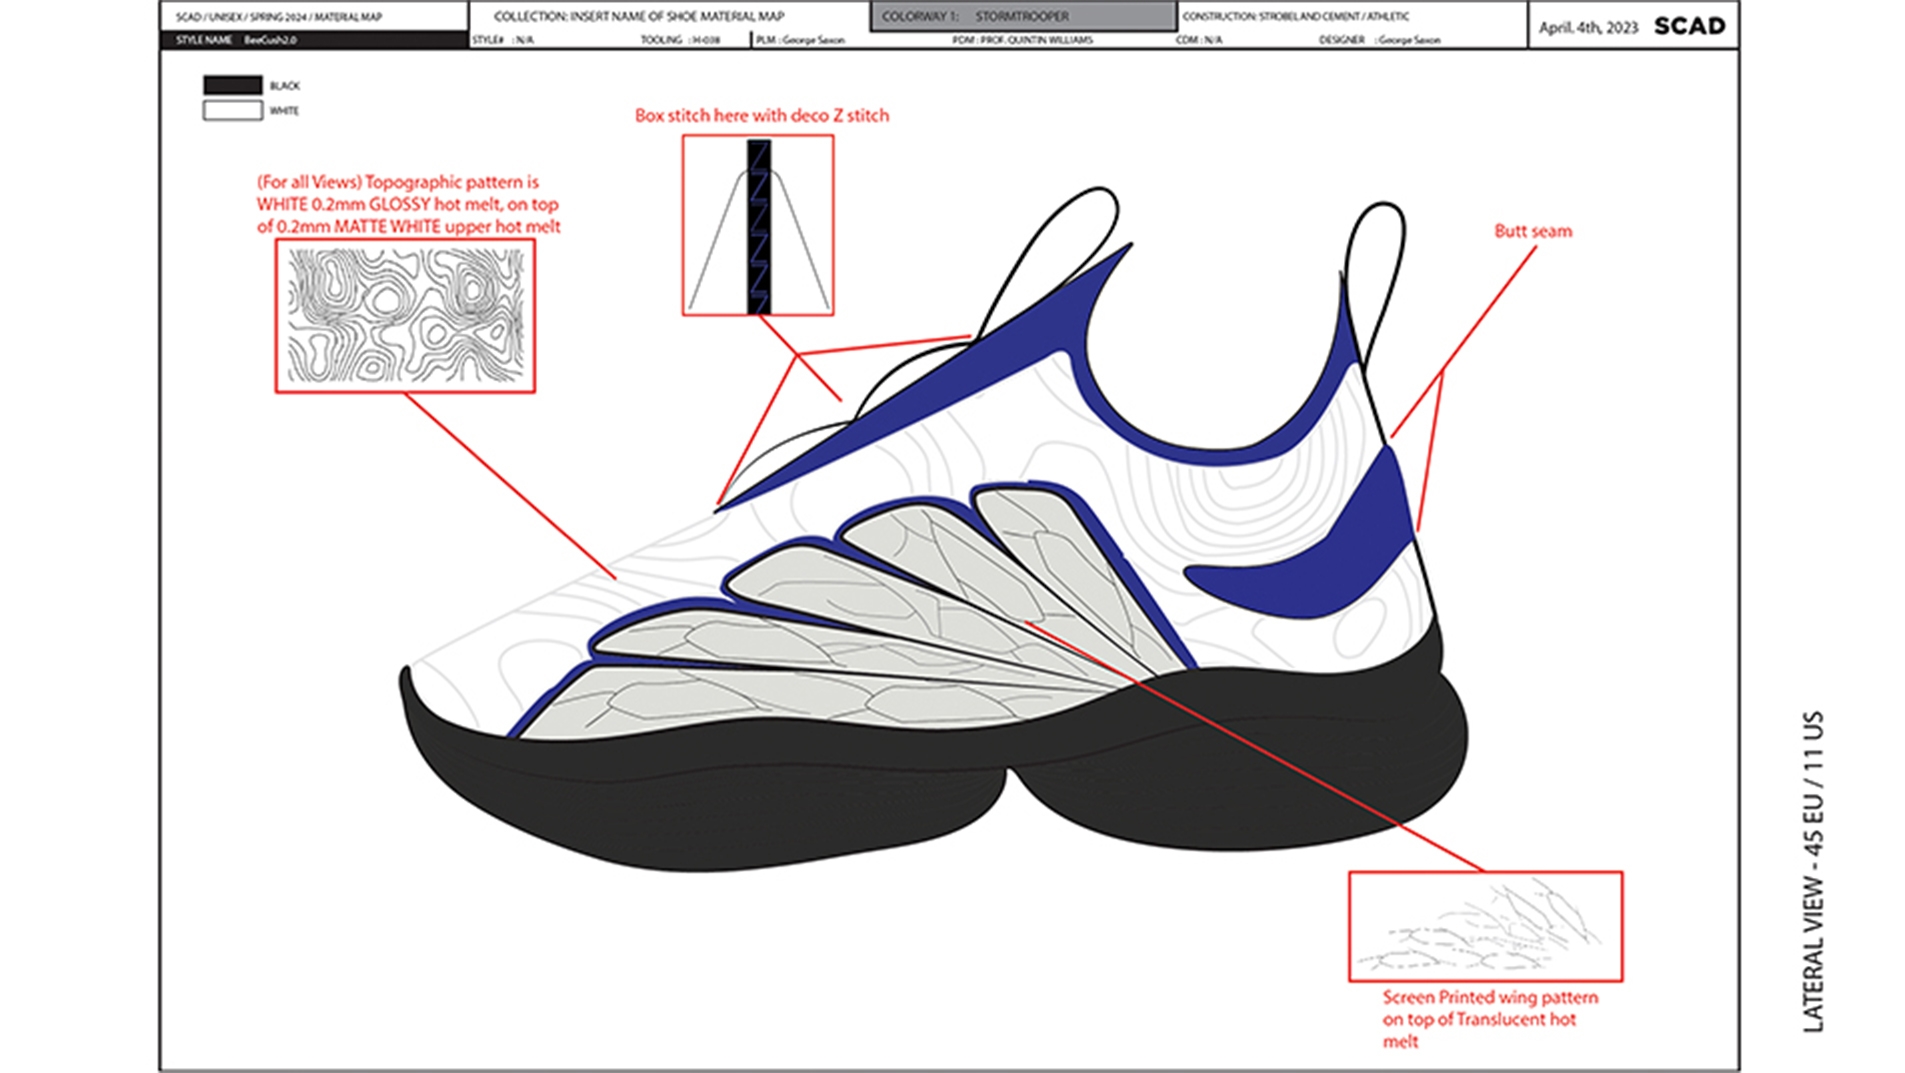
Task: Select the wing pattern detail thumbnail
Action: [1485, 926]
